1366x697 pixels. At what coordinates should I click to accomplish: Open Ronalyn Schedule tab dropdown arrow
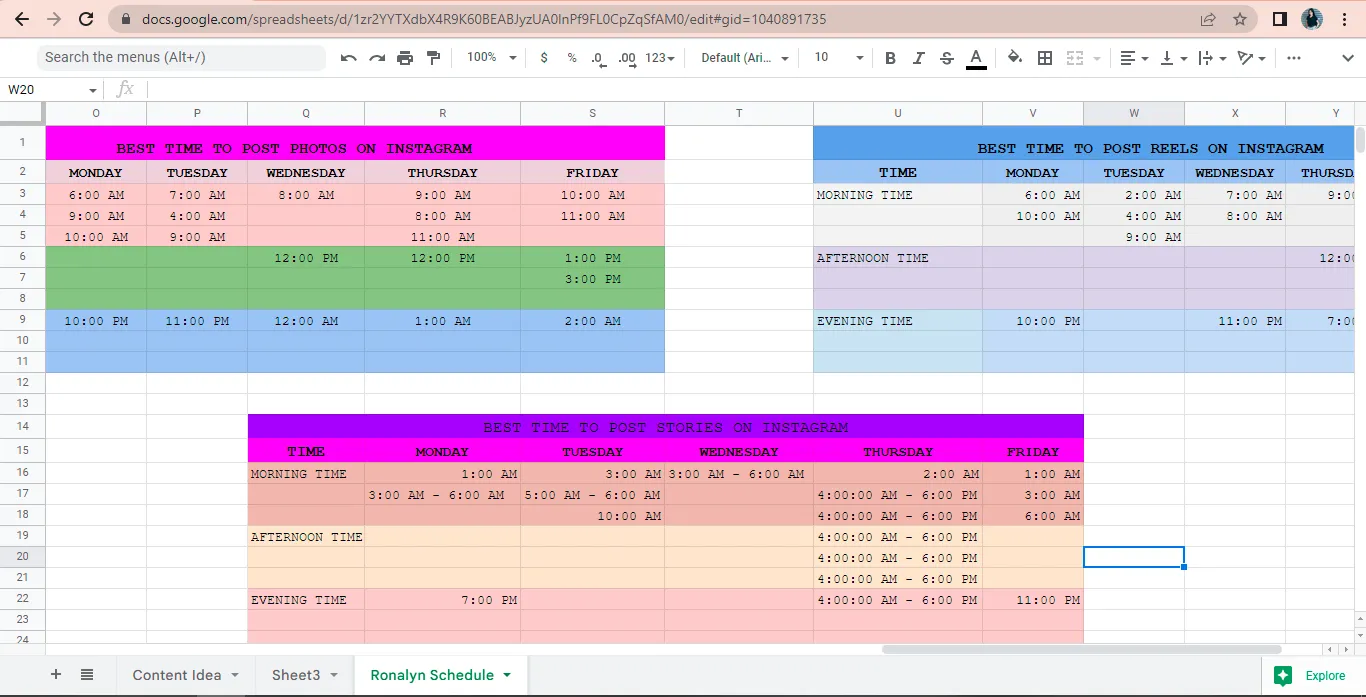(x=507, y=675)
